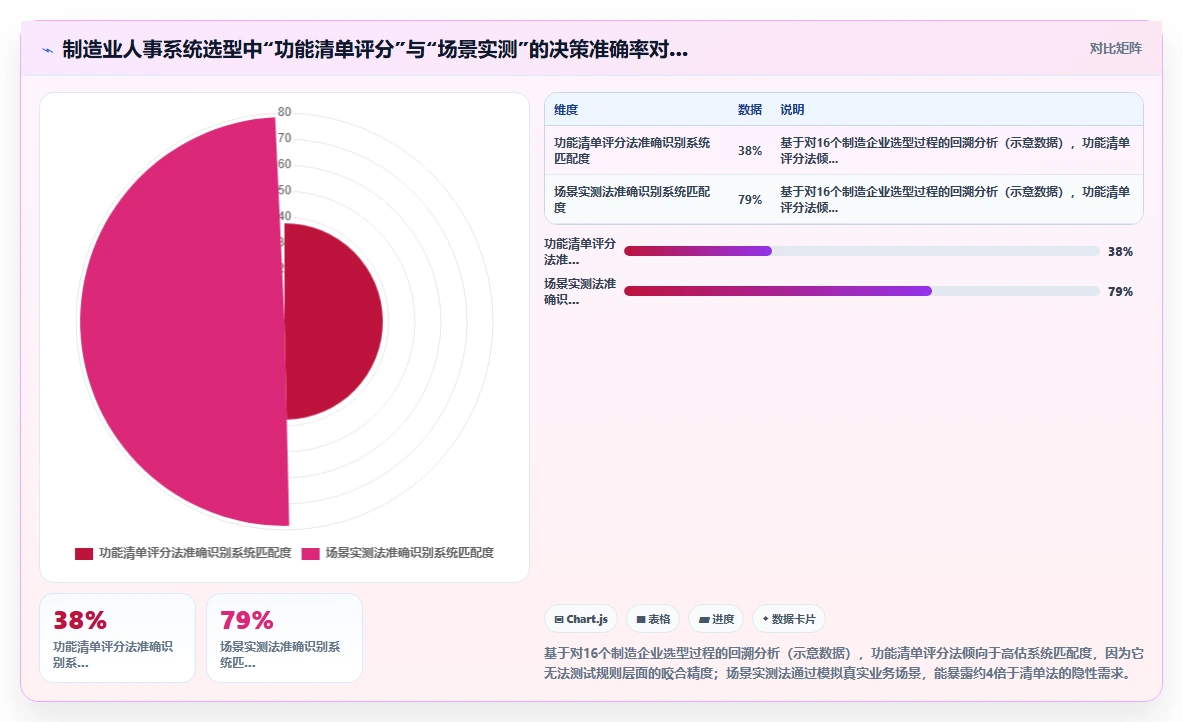
Task: Click the 维度 column header
Action: tap(566, 109)
